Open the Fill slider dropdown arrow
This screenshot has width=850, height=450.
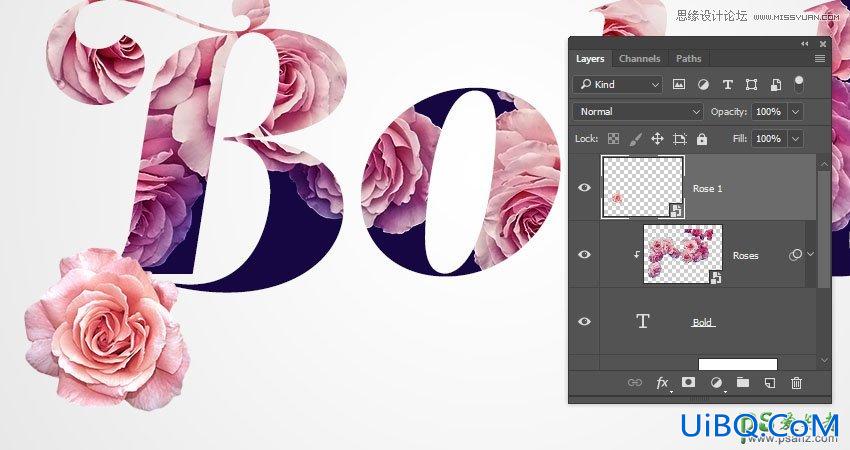click(x=795, y=139)
